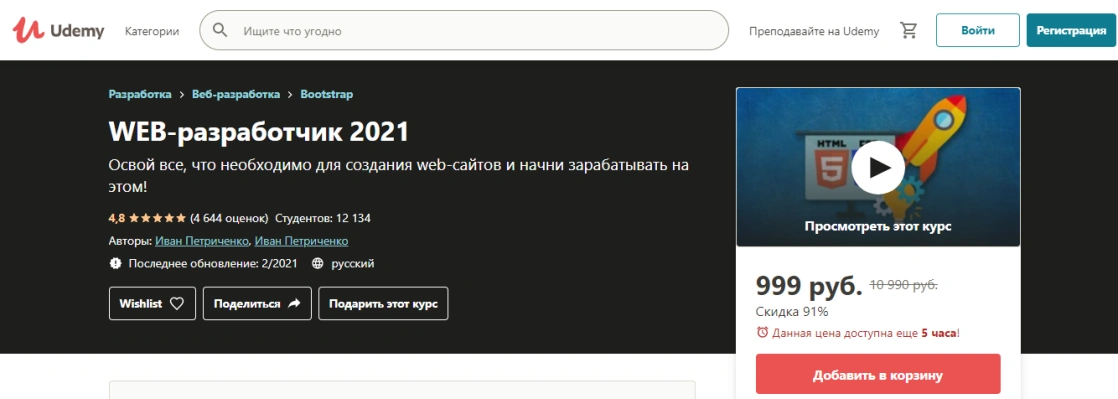Click the globe language icon
1118x399 pixels.
pos(318,264)
